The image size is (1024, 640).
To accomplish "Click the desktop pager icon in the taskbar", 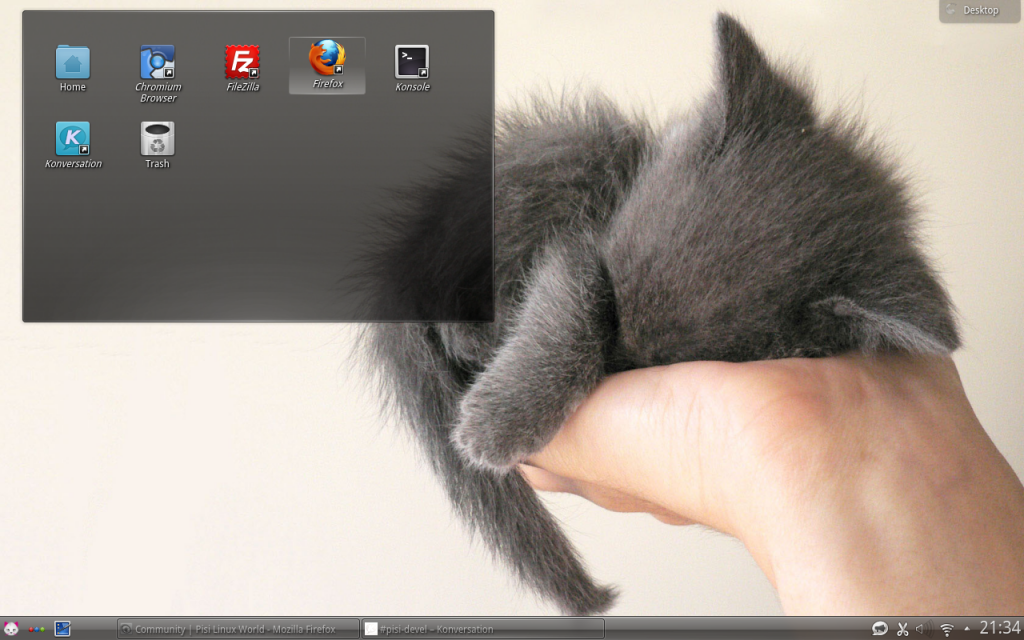I will point(62,628).
